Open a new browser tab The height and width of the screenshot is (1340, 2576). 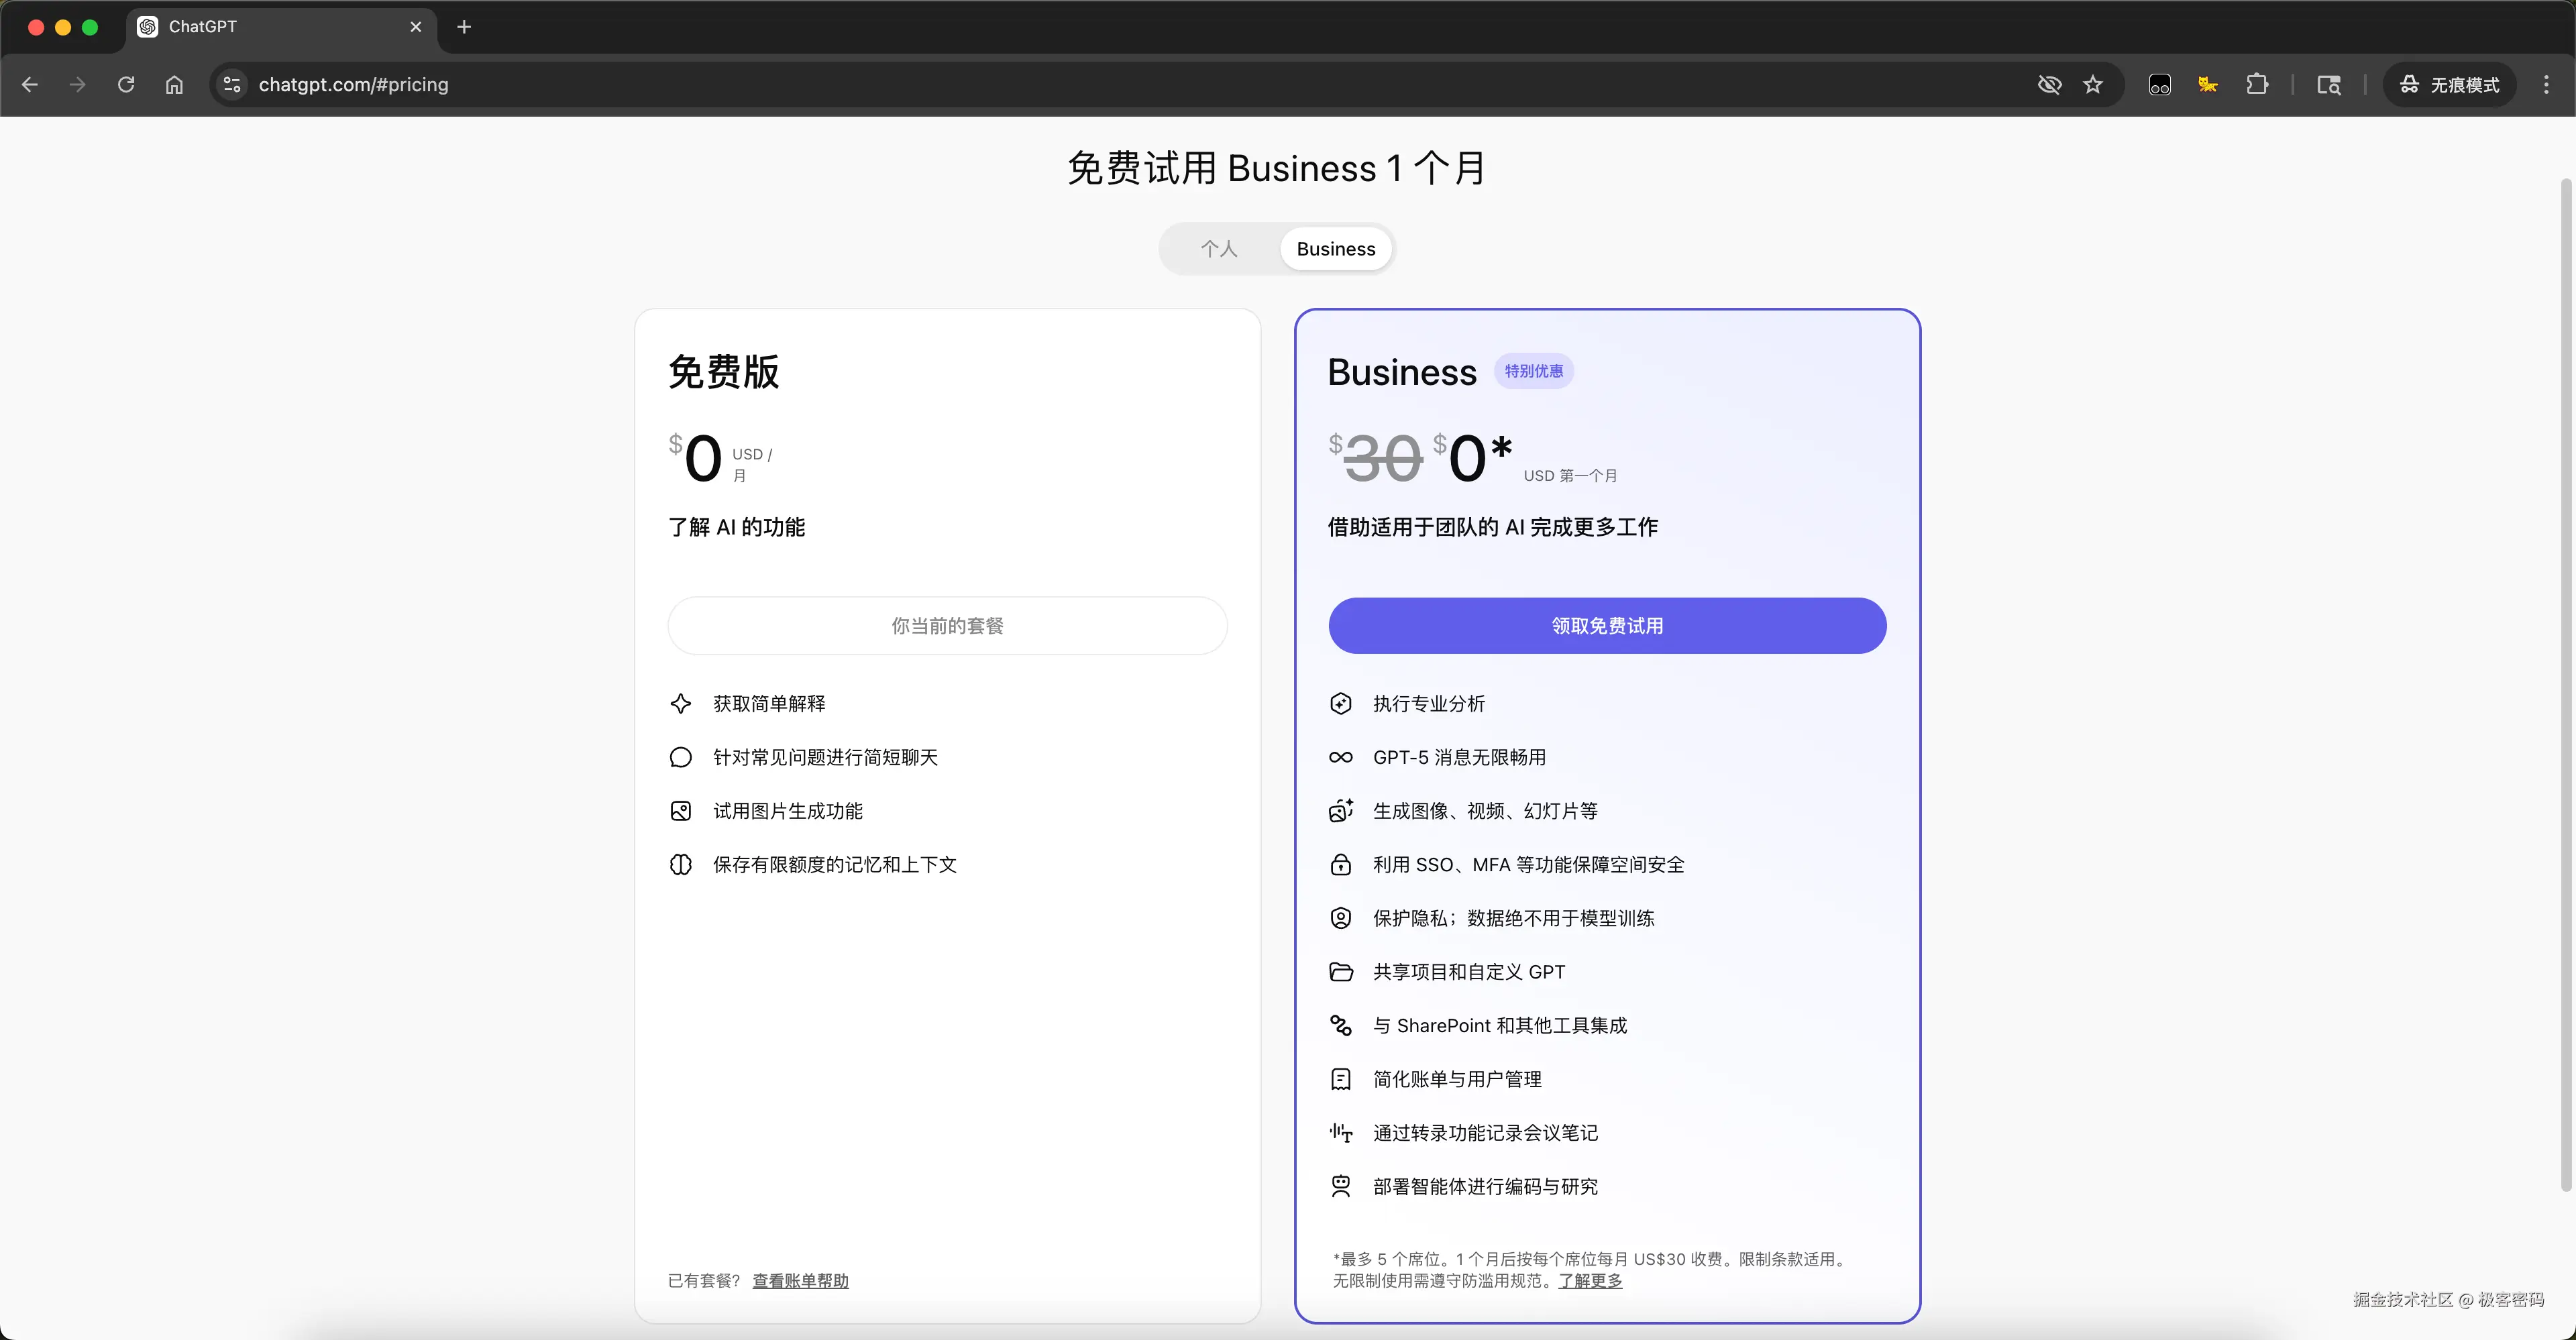(464, 27)
